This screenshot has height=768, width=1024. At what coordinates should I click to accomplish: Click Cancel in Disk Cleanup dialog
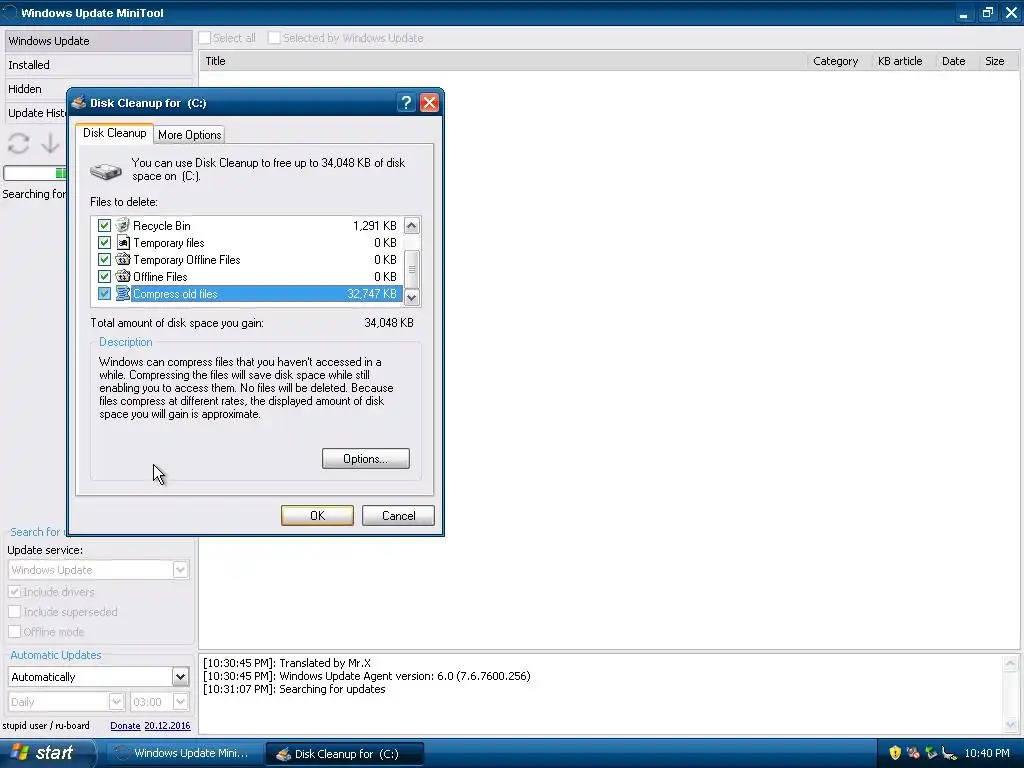pyautogui.click(x=398, y=515)
